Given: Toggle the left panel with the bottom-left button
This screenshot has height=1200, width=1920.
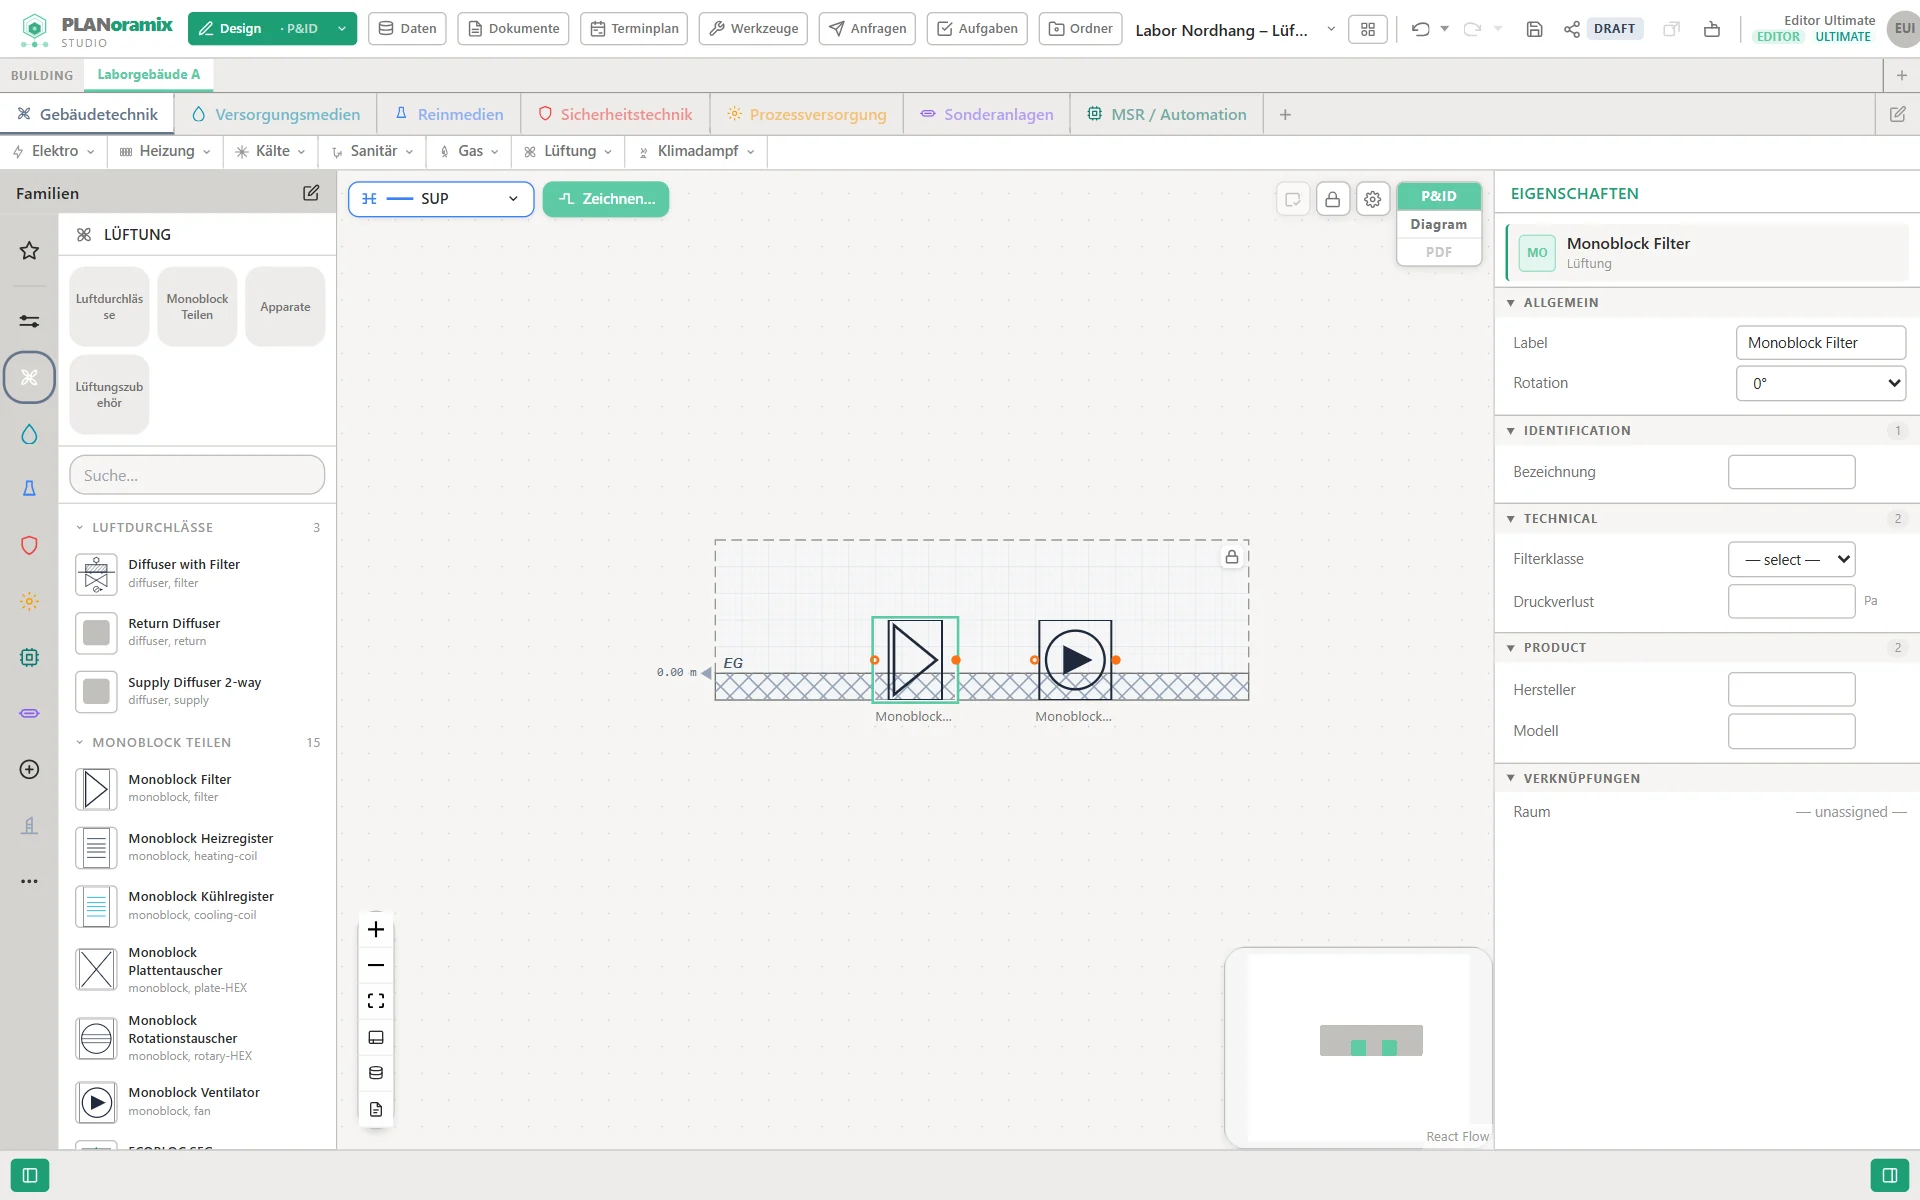Looking at the screenshot, I should tap(30, 1175).
